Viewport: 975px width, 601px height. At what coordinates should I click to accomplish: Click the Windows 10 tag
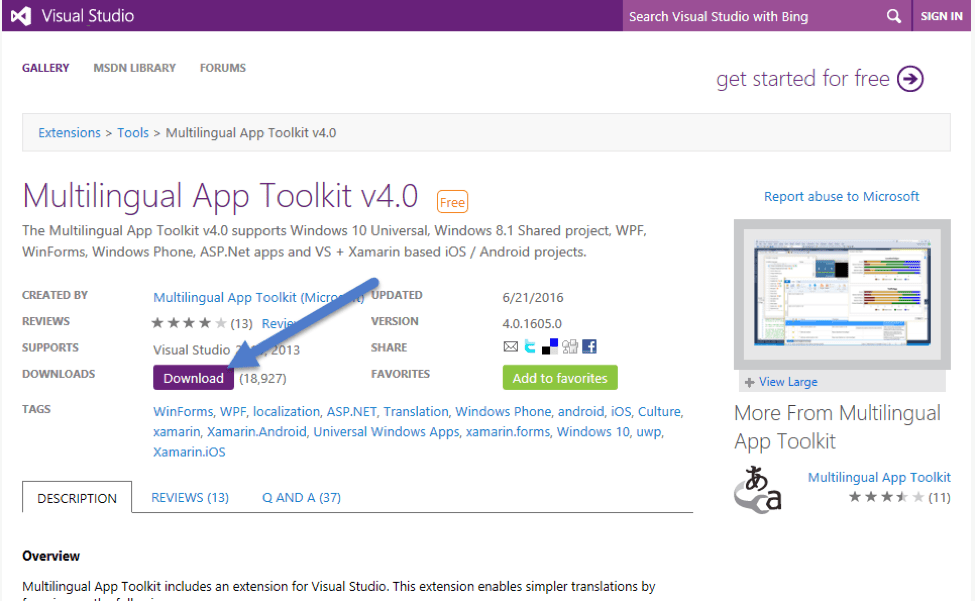593,432
